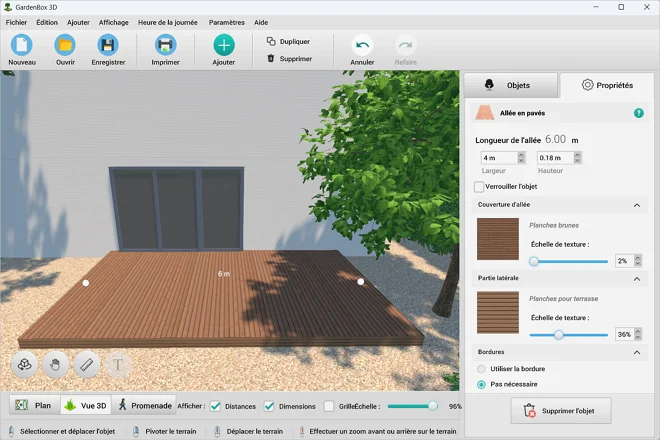The height and width of the screenshot is (440, 660).
Task: Switch to the Objets tab
Action: pos(508,86)
